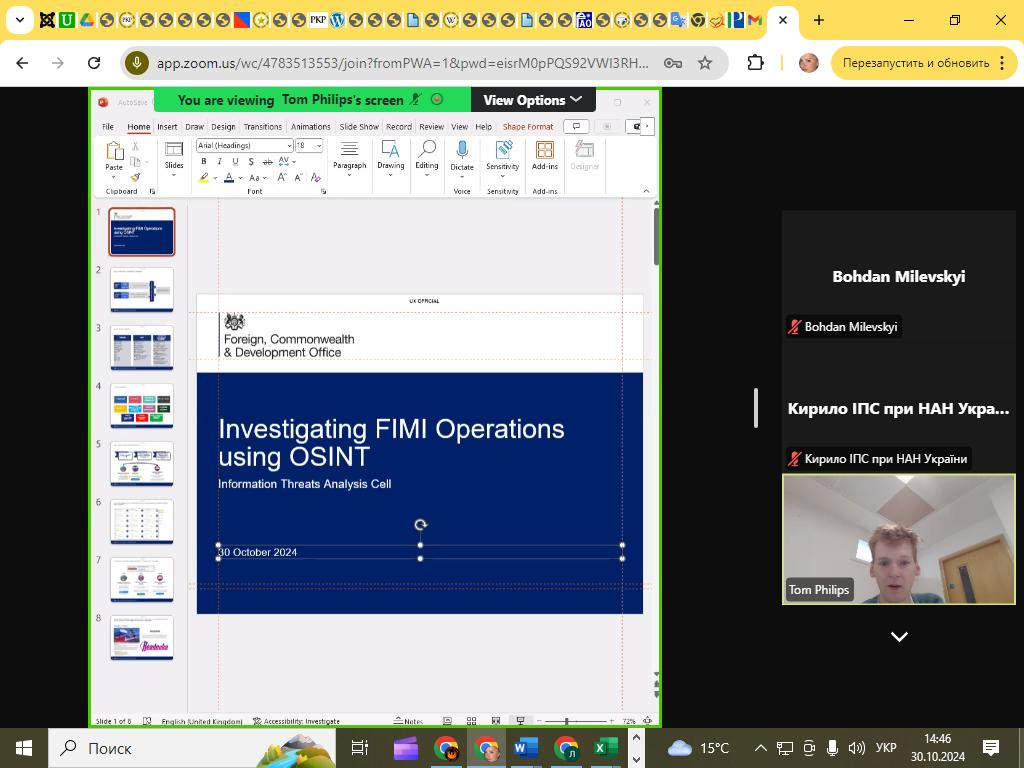Open the Slide Show ribbon tab
Image resolution: width=1024 pixels, height=768 pixels.
point(359,127)
